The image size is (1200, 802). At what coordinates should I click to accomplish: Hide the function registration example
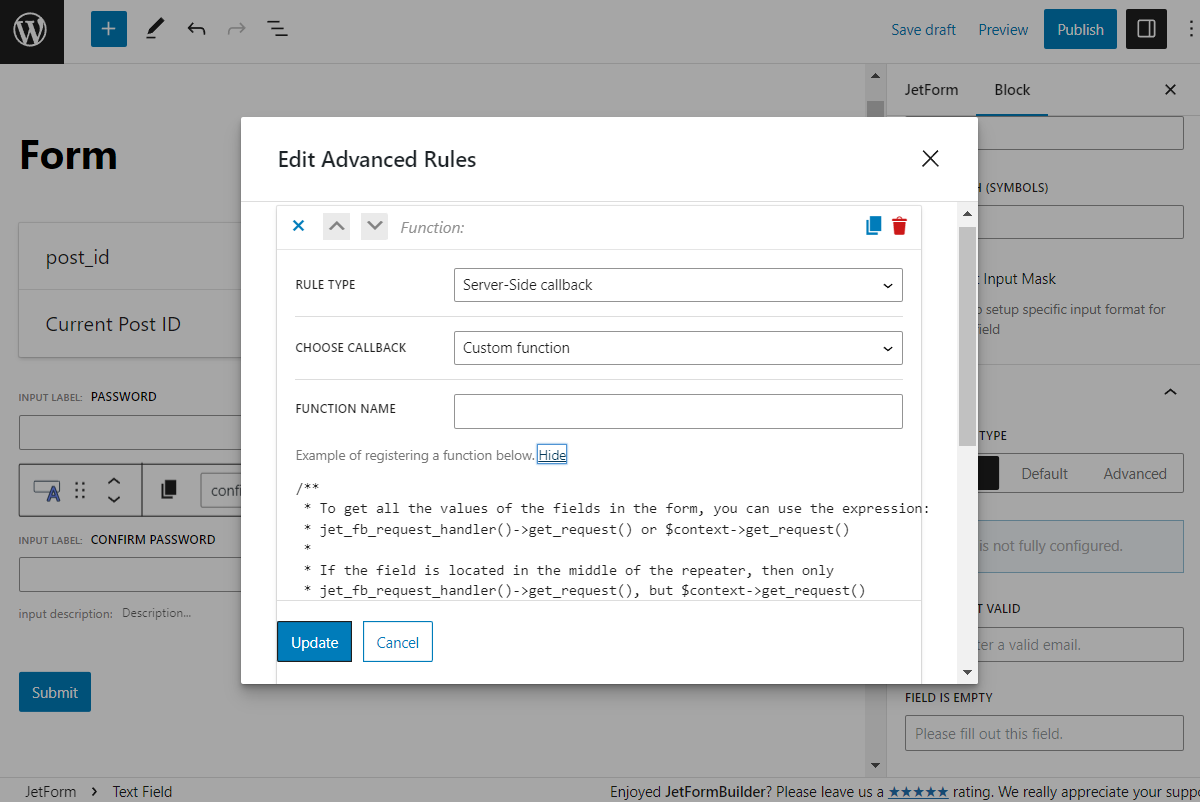[552, 455]
